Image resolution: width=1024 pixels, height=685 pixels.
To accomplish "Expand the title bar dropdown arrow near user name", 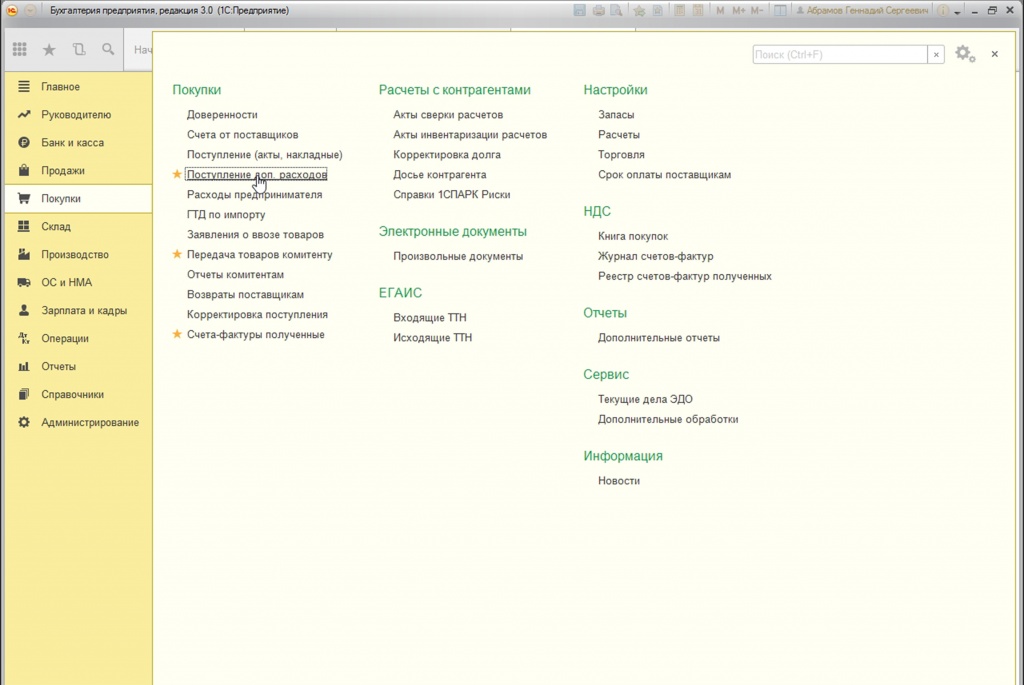I will point(957,12).
